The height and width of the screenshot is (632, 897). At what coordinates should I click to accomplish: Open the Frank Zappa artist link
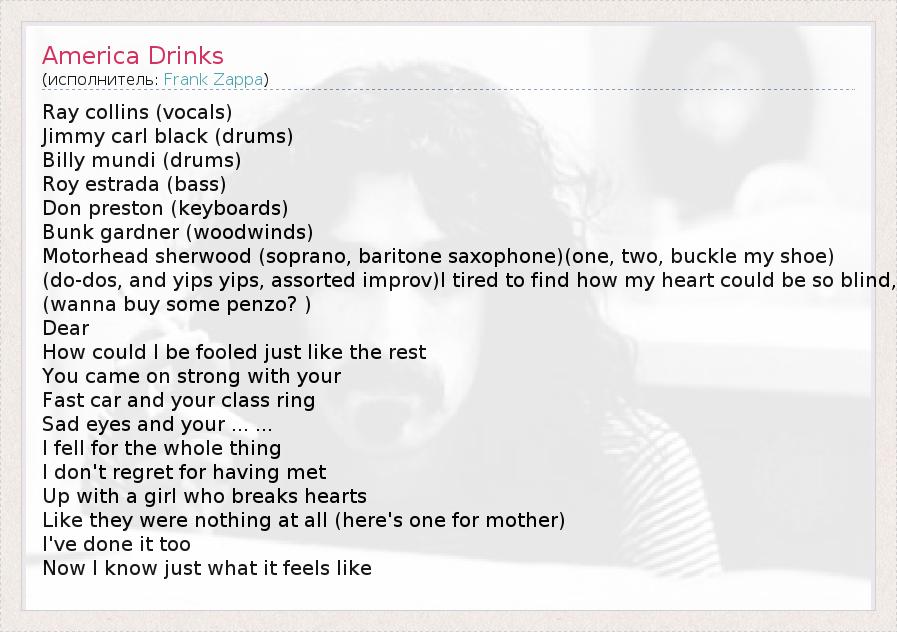pyautogui.click(x=214, y=79)
